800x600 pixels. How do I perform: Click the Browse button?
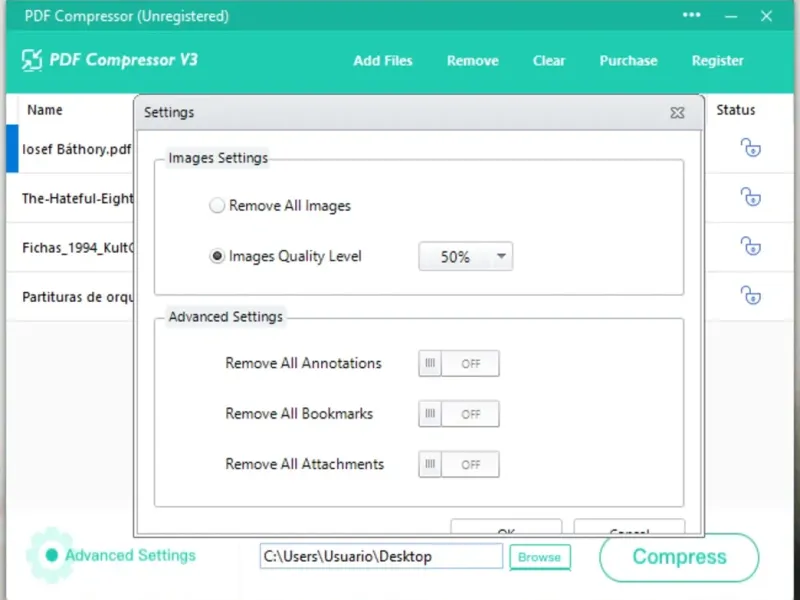pyautogui.click(x=540, y=557)
